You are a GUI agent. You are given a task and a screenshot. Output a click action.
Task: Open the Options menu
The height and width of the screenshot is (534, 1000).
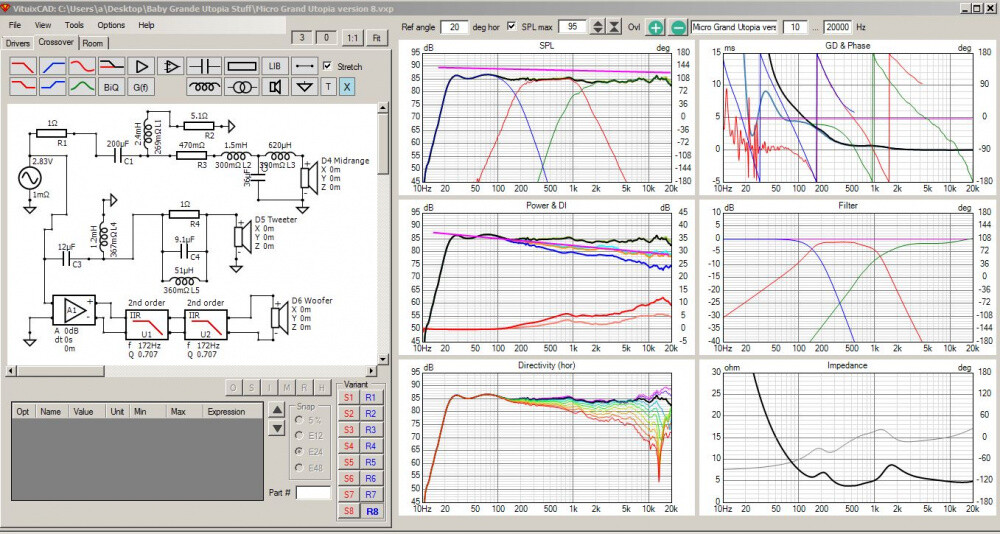tap(111, 24)
